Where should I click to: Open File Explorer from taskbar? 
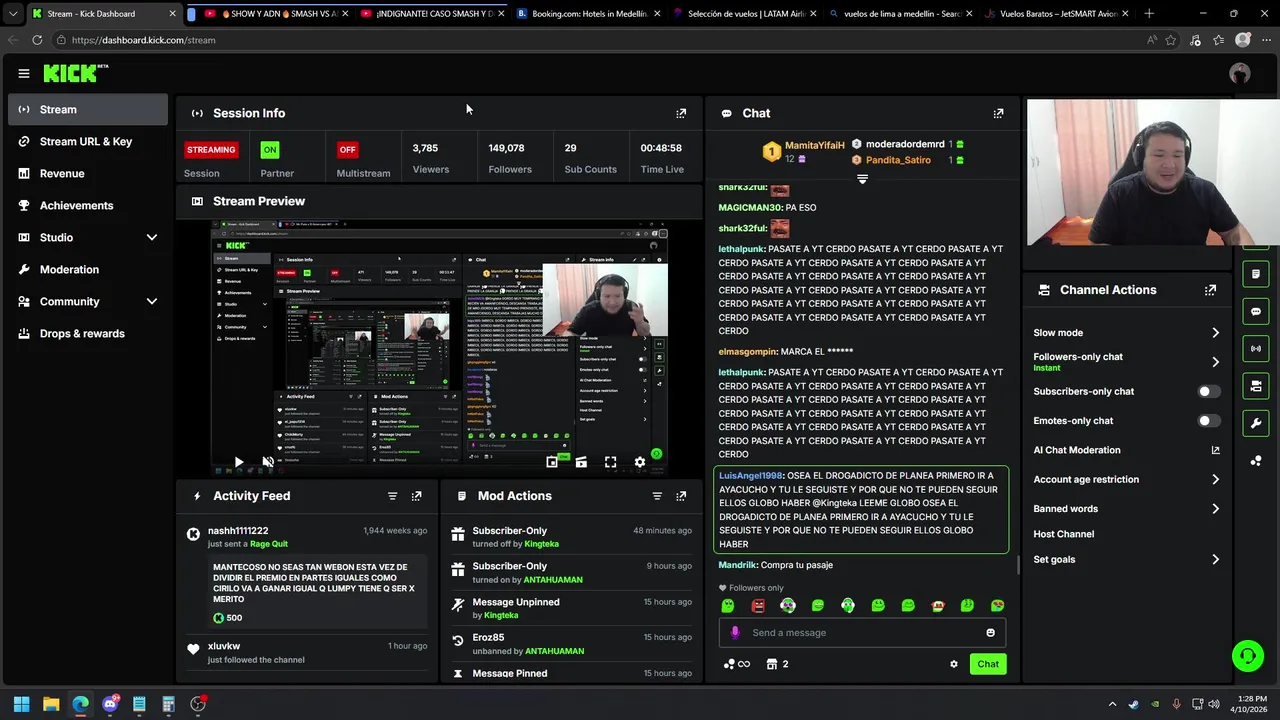pyautogui.click(x=51, y=704)
